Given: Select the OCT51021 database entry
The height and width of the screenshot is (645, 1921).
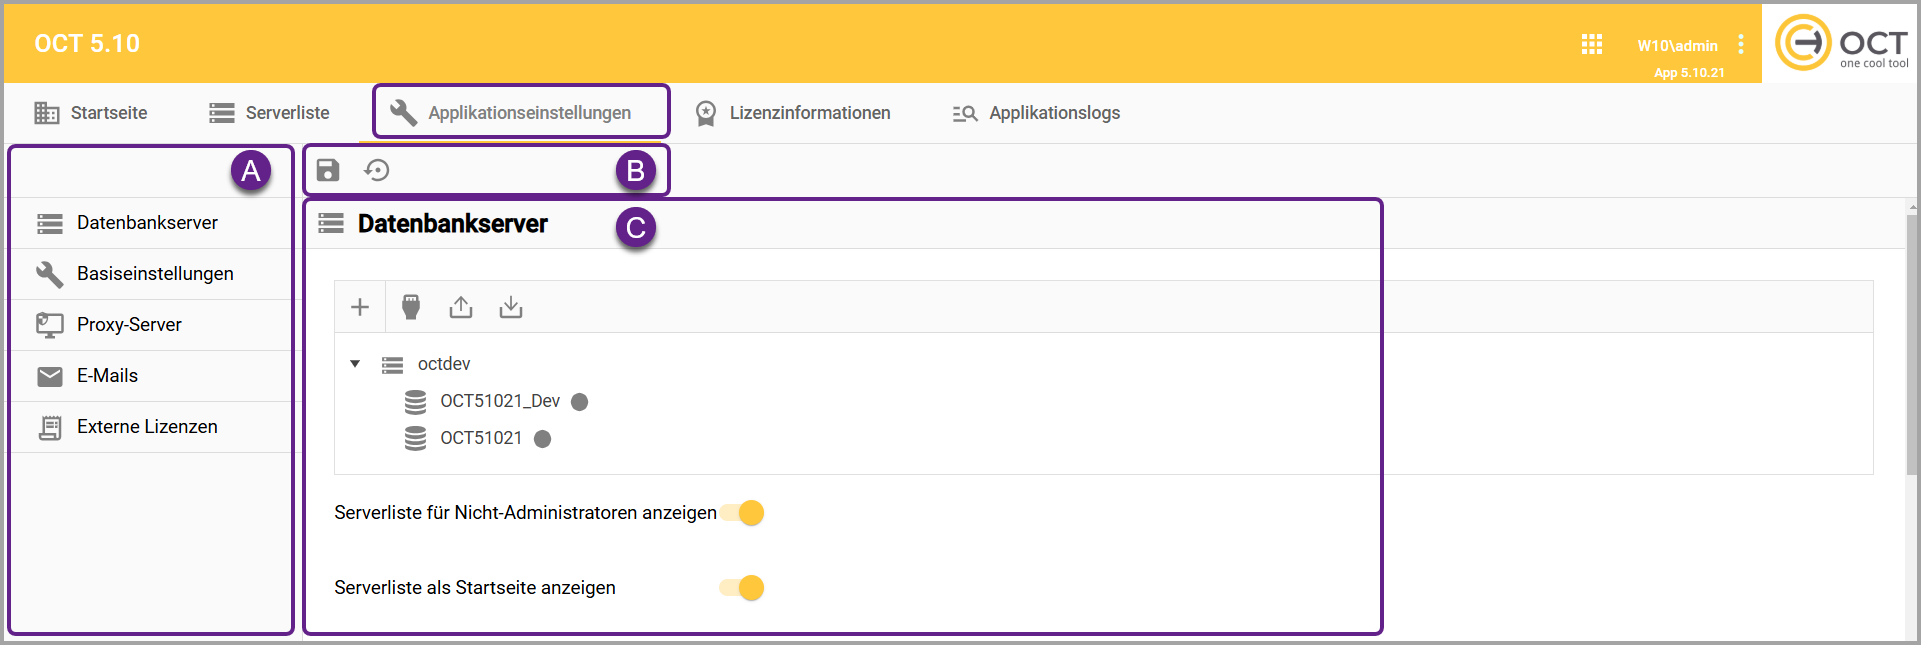Looking at the screenshot, I should tap(481, 438).
